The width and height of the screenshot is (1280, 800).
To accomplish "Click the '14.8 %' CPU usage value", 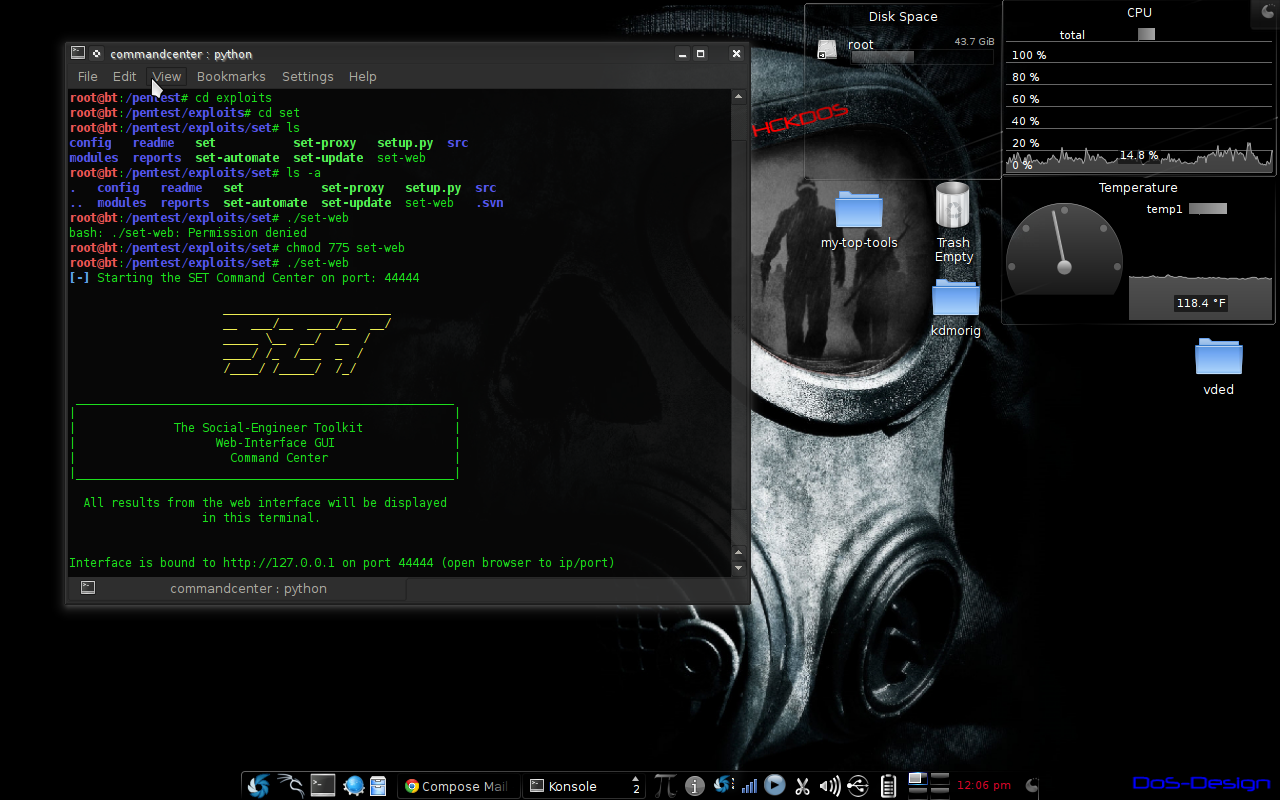I will (x=1139, y=155).
